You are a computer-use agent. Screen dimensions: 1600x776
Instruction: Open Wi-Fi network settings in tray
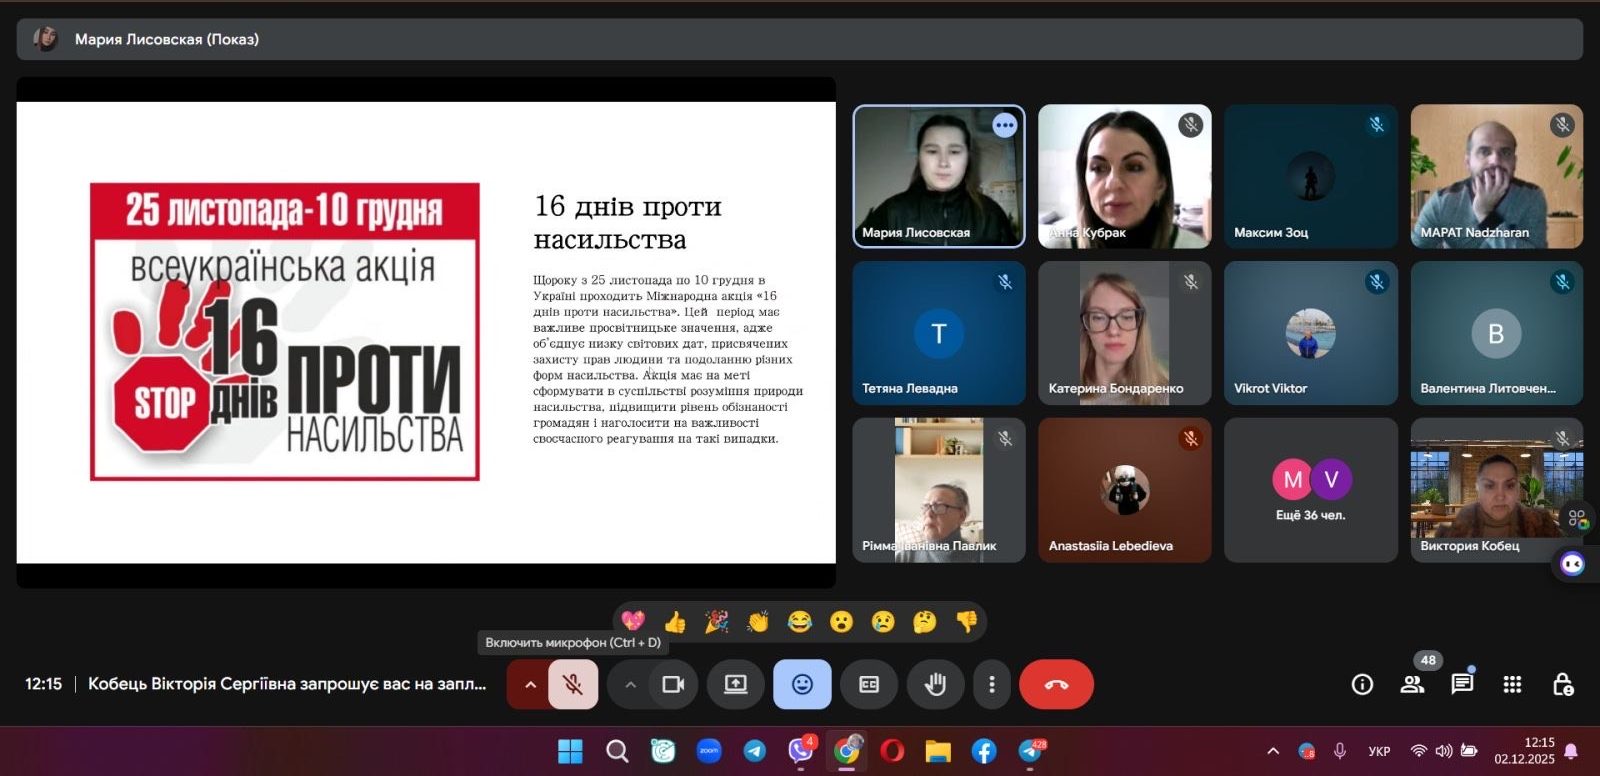1418,751
